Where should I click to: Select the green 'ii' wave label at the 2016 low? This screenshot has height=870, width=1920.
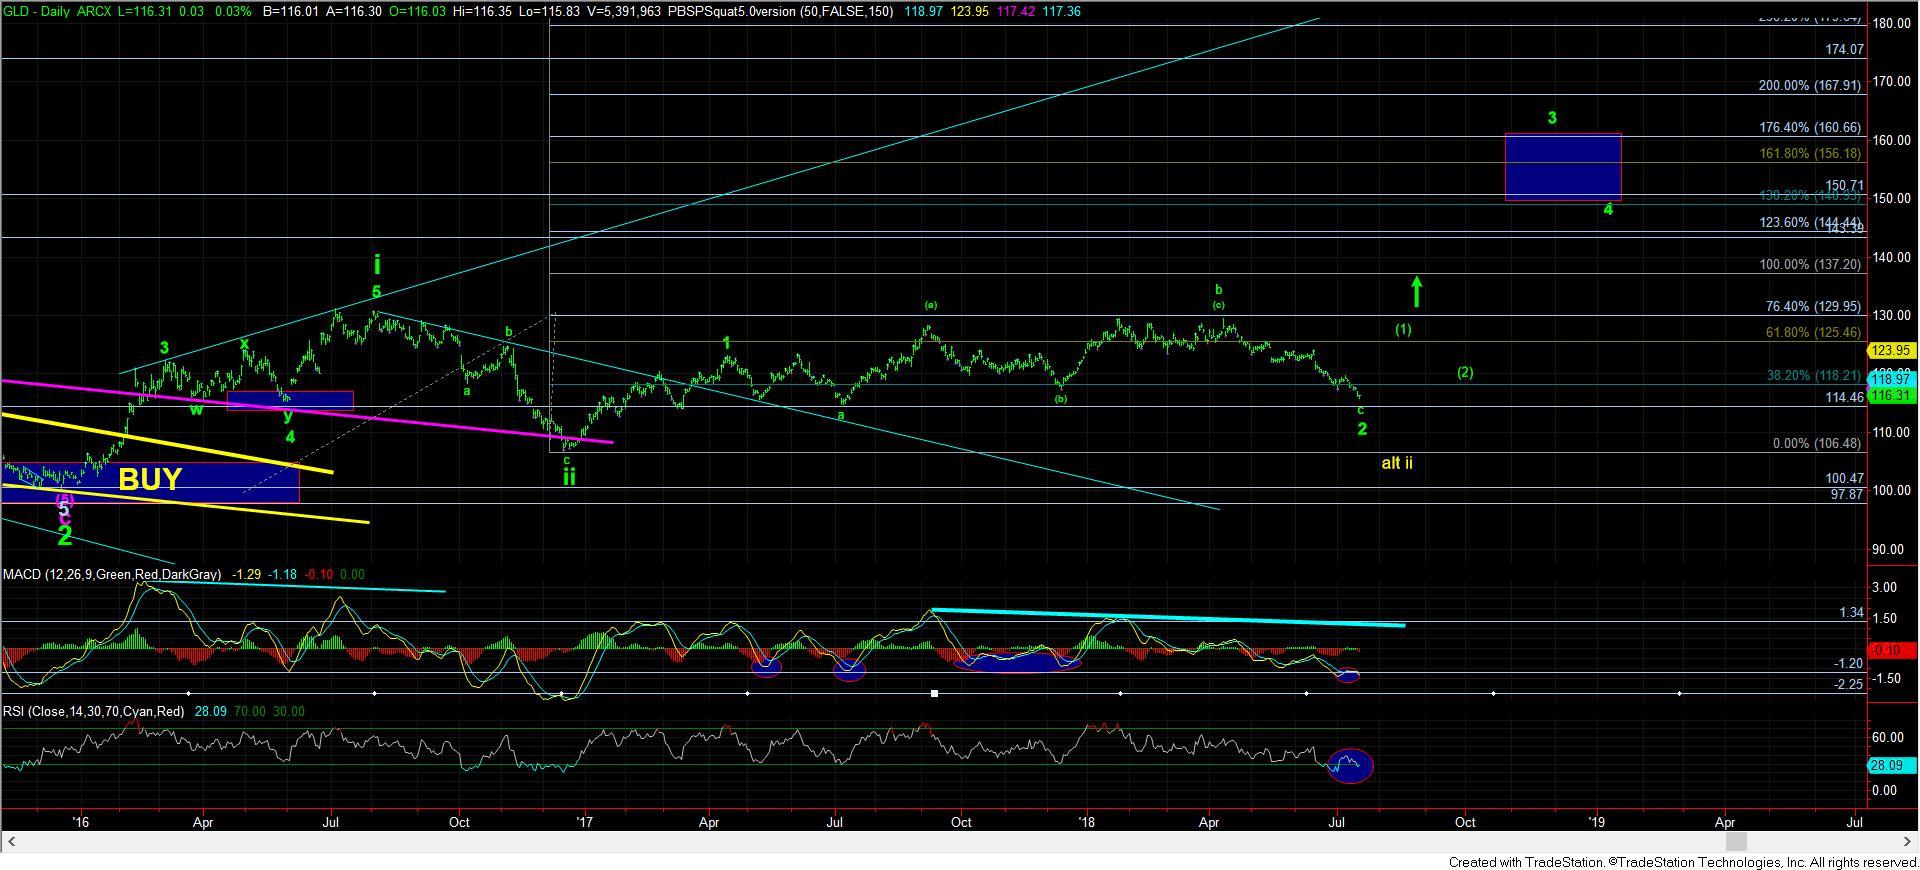coord(568,476)
